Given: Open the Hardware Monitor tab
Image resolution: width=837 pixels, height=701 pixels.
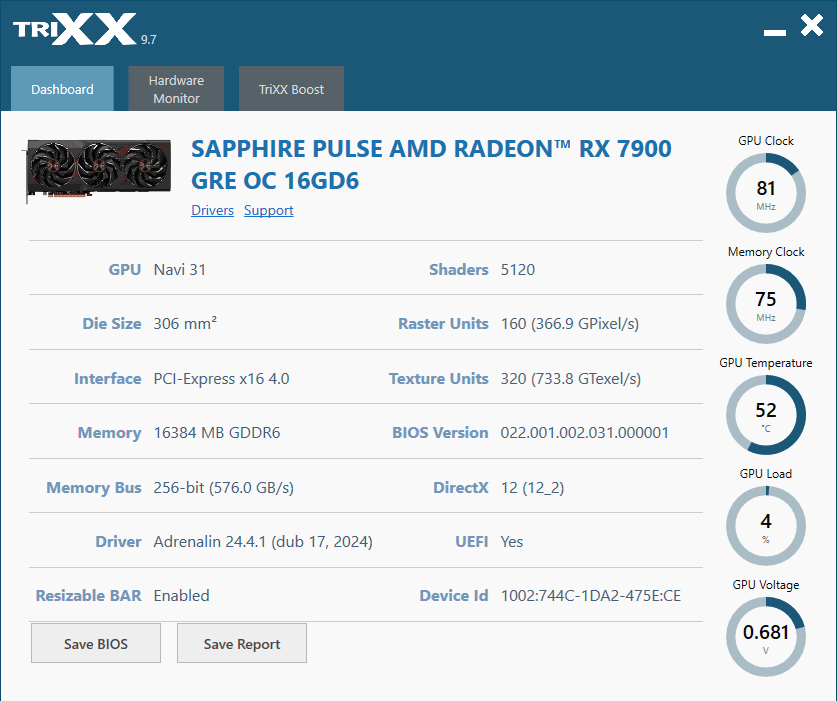Looking at the screenshot, I should (176, 89).
